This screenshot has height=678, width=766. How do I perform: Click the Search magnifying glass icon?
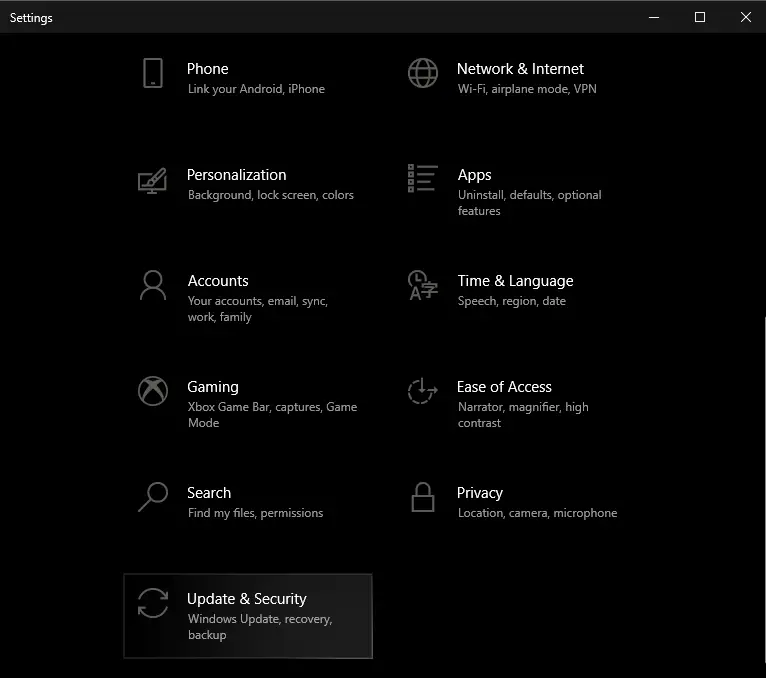pos(153,497)
